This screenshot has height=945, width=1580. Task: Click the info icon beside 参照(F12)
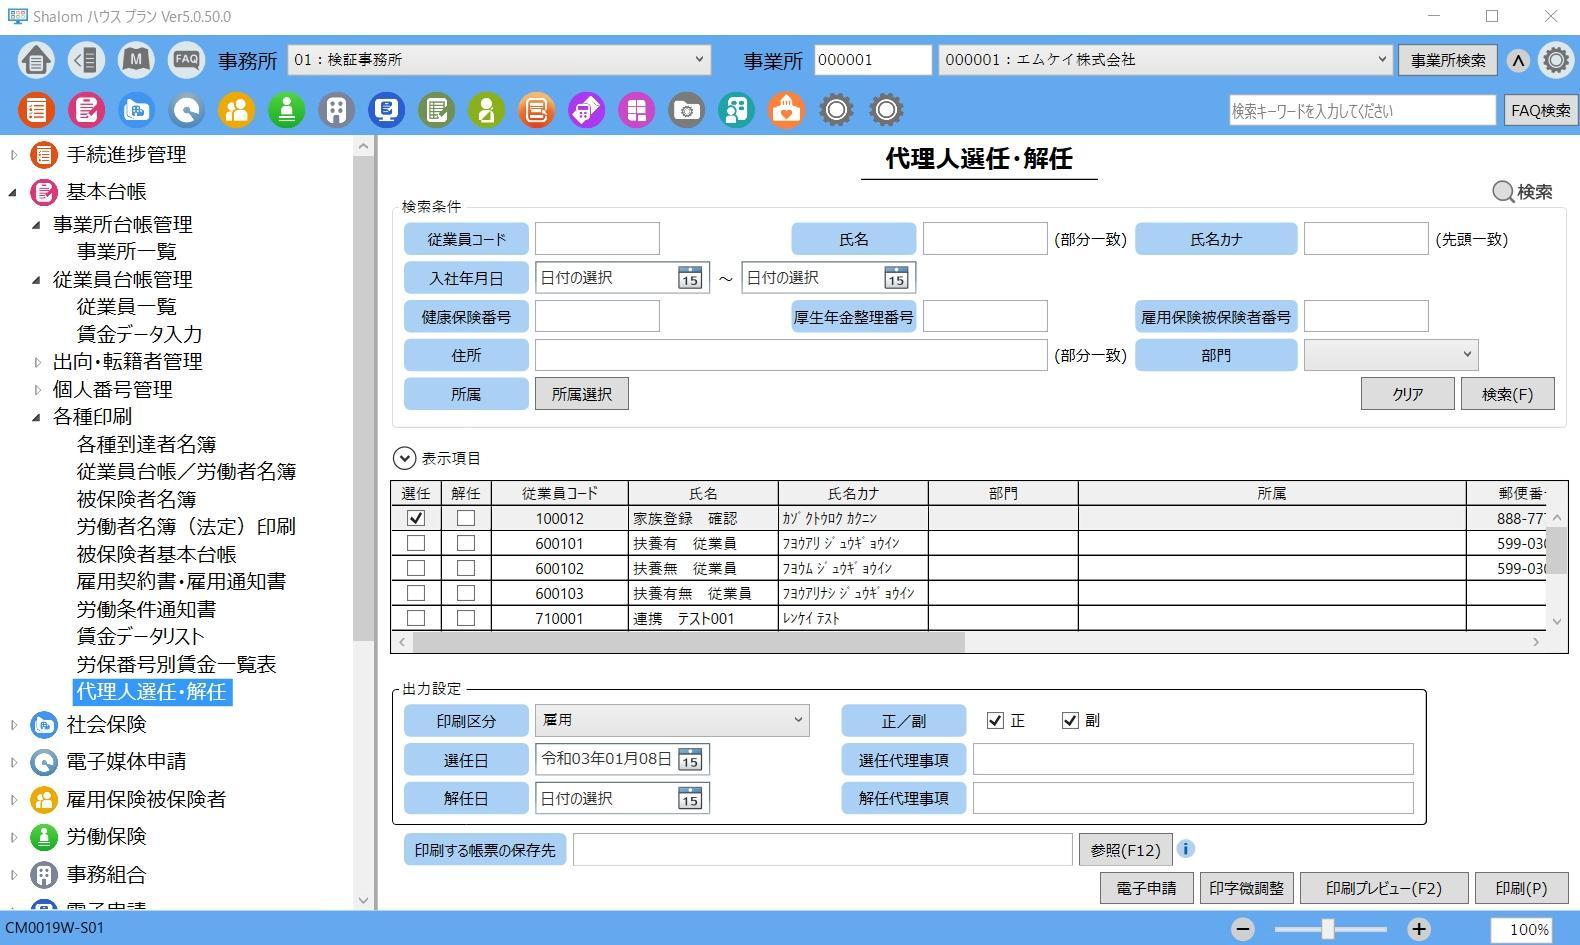[x=1186, y=849]
